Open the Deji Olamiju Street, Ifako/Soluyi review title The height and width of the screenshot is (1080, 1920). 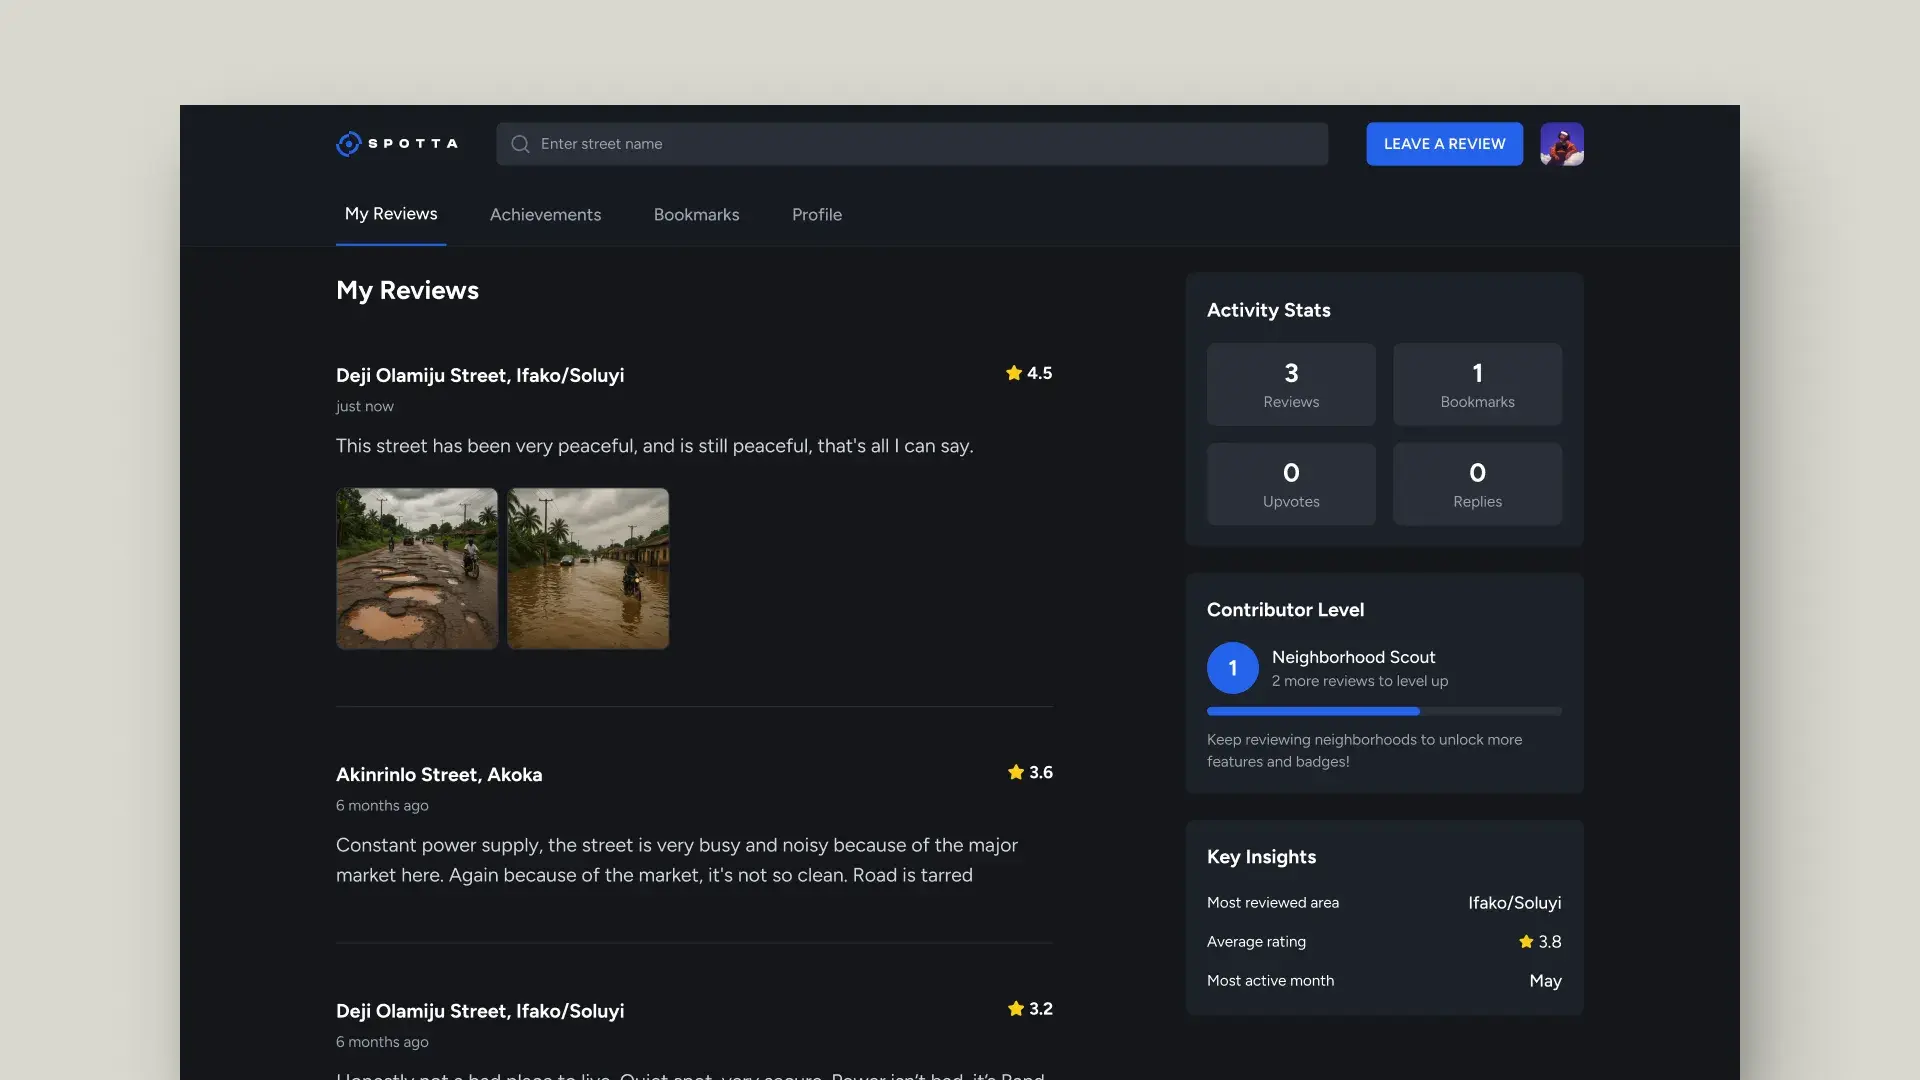coord(480,375)
